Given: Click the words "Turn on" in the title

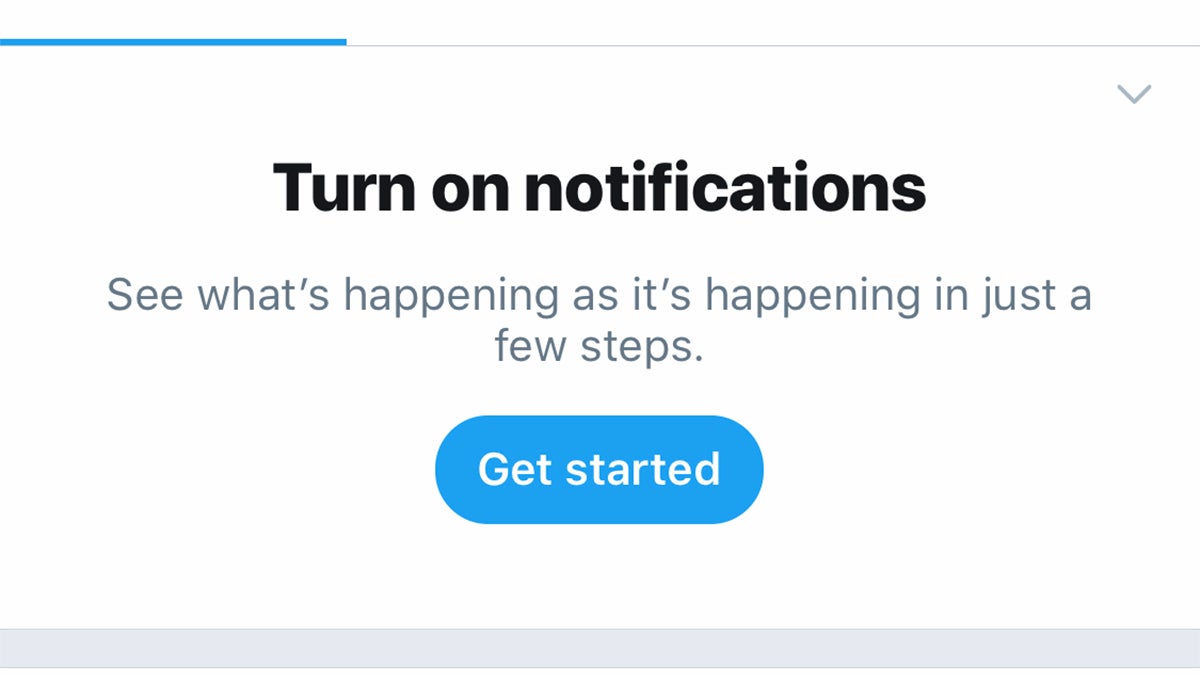Looking at the screenshot, I should [x=390, y=187].
